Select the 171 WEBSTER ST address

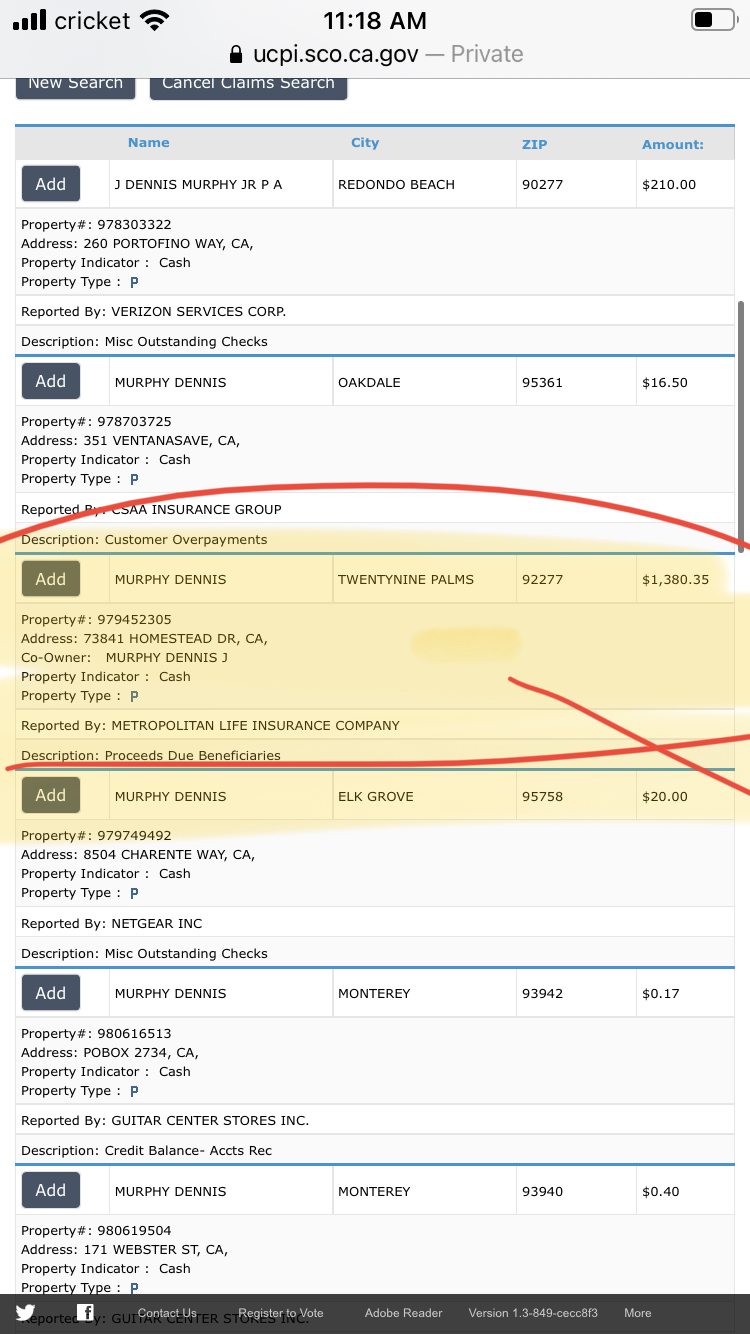click(x=124, y=1249)
